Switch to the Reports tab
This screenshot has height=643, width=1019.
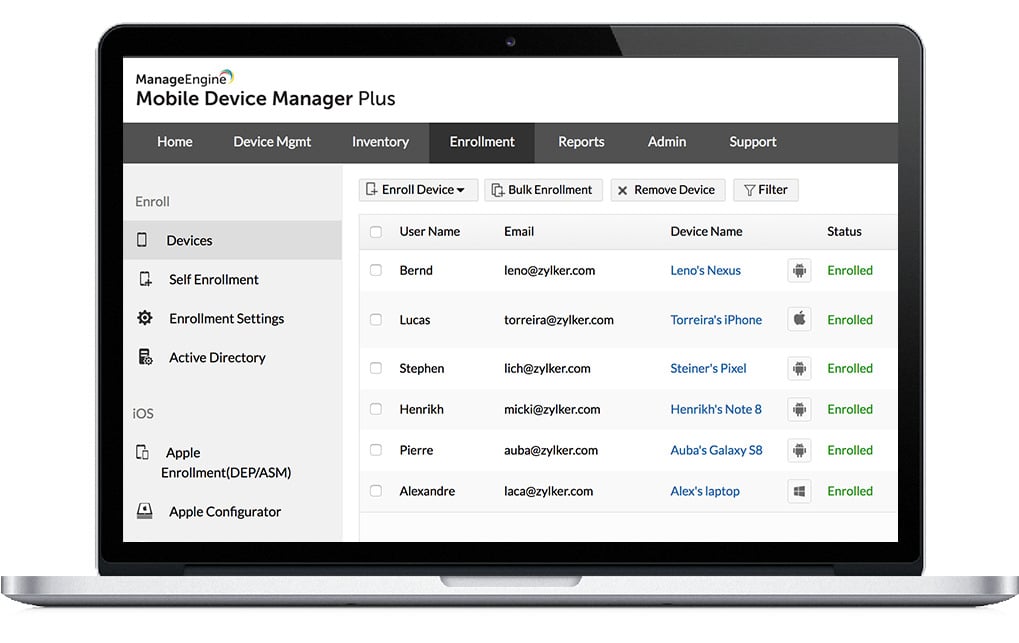pyautogui.click(x=580, y=142)
